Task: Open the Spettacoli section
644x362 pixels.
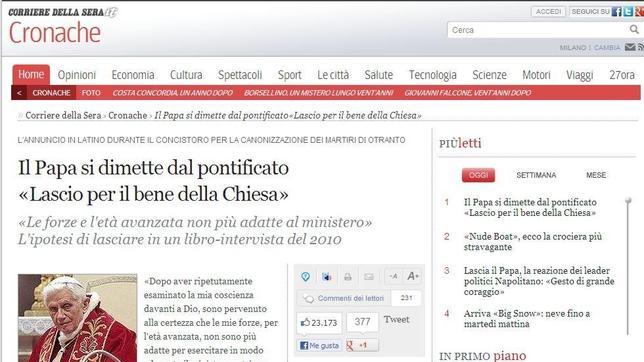Action: coord(240,75)
